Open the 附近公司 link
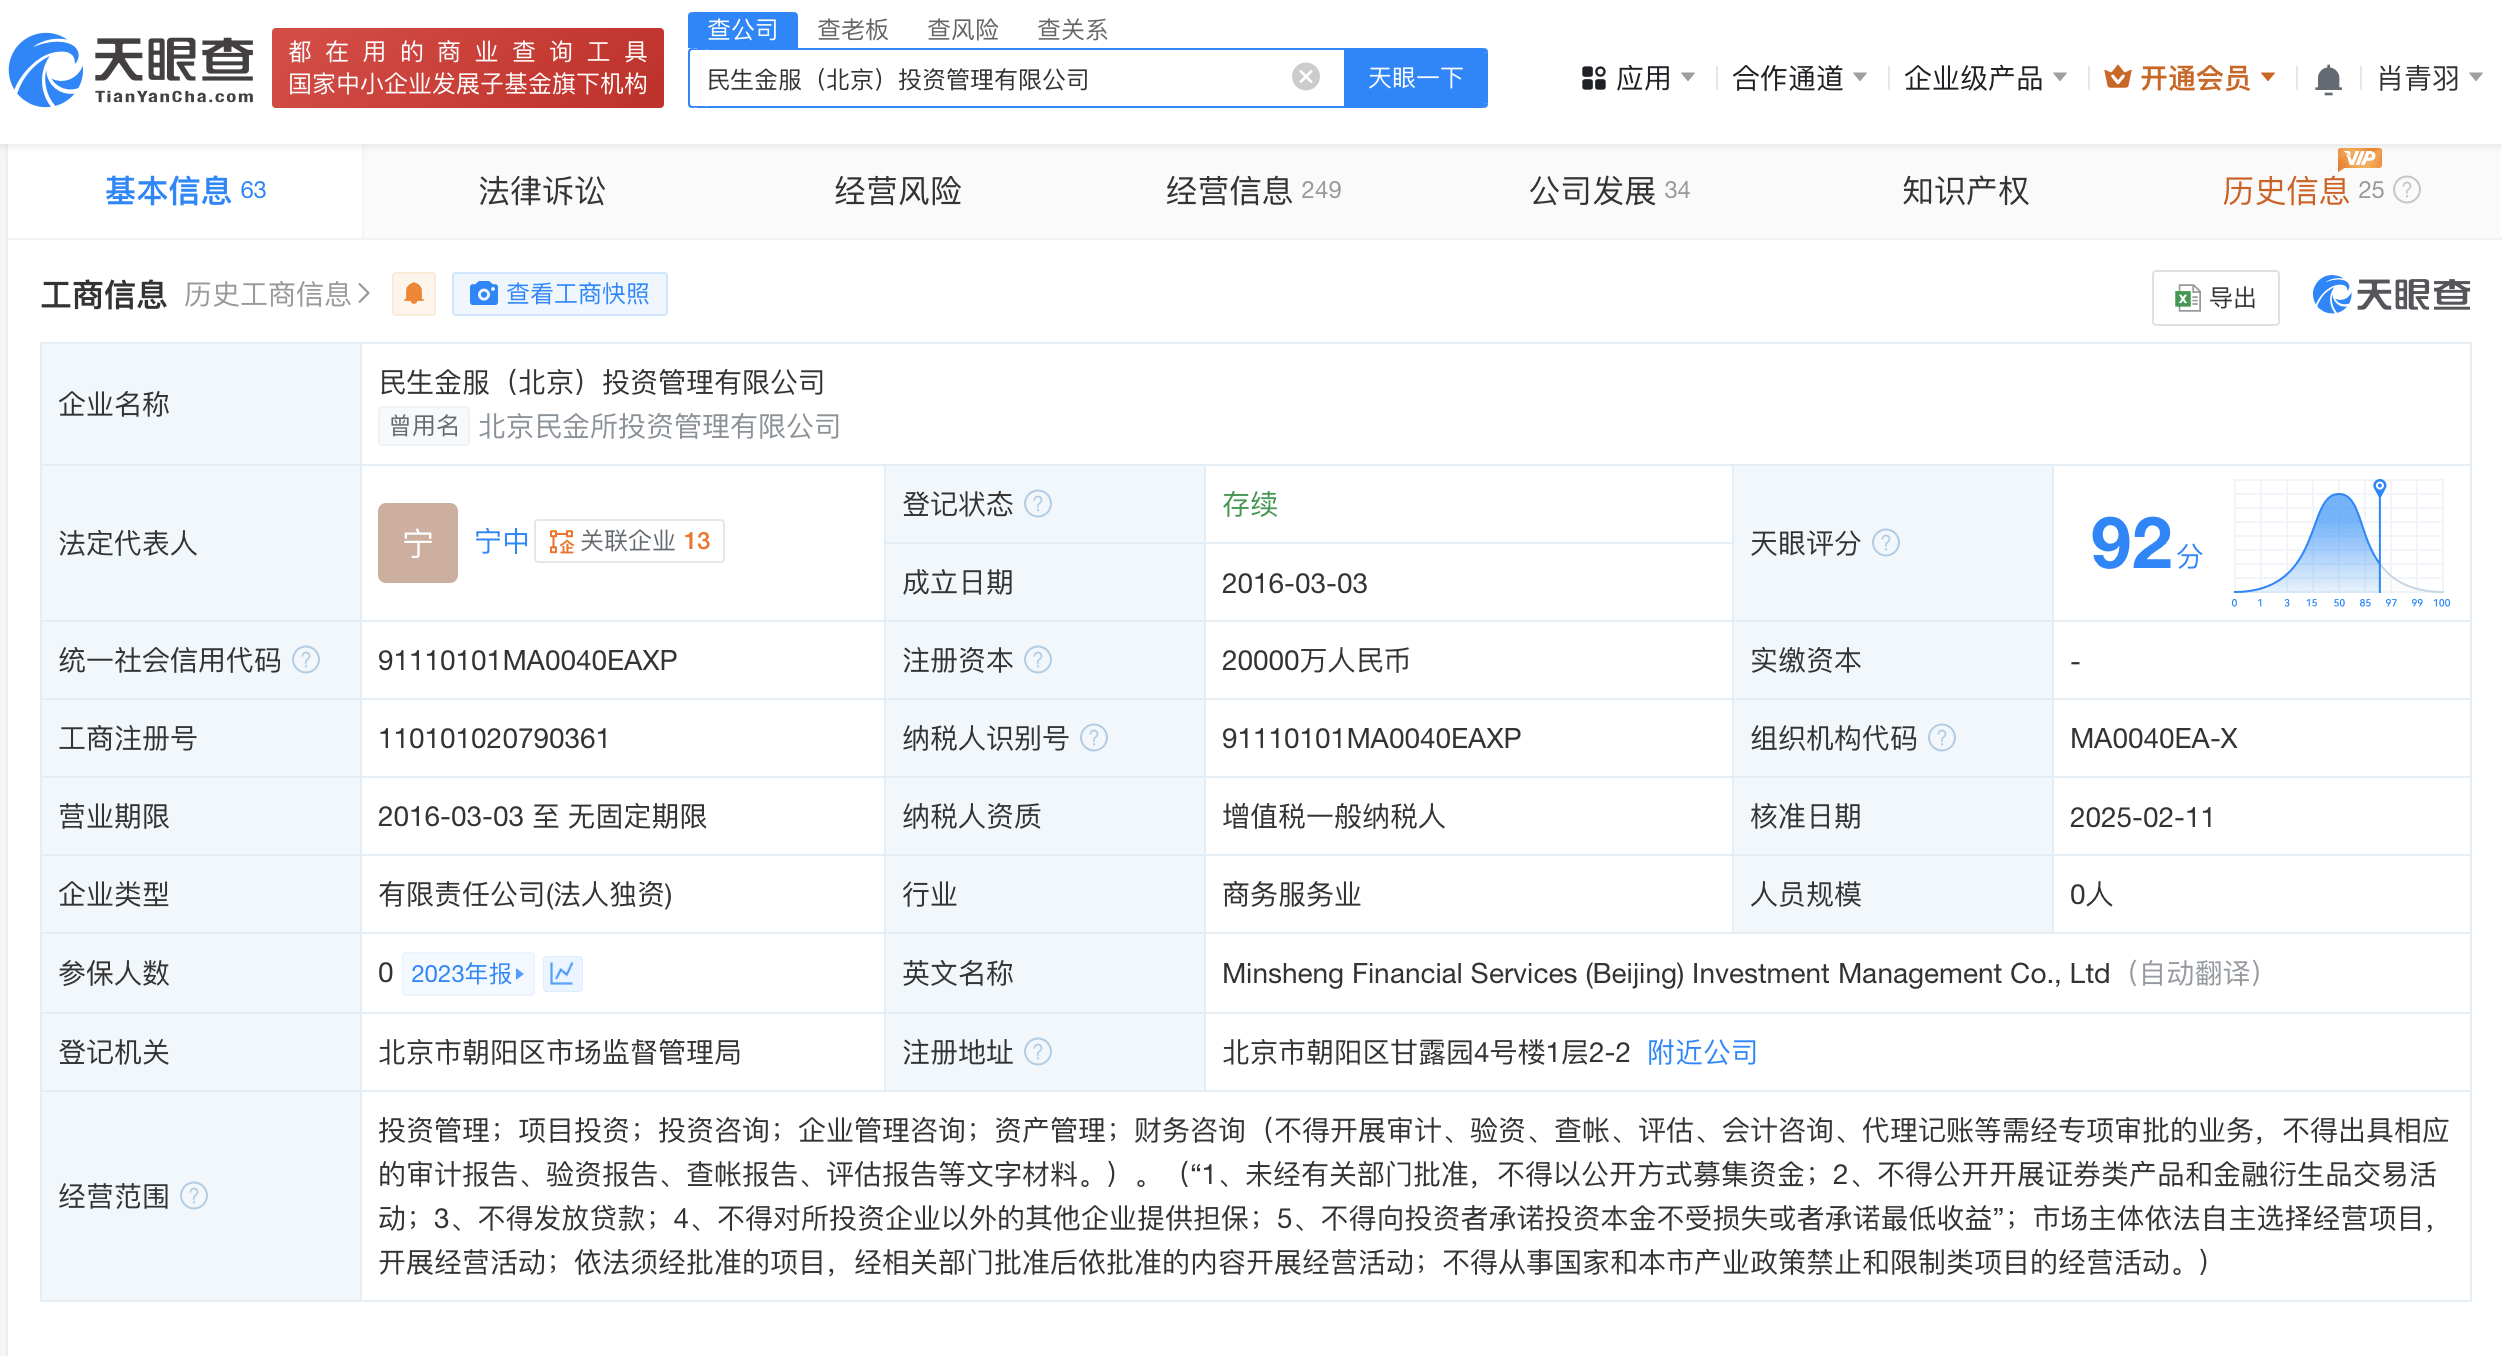2502x1356 pixels. (1701, 1052)
